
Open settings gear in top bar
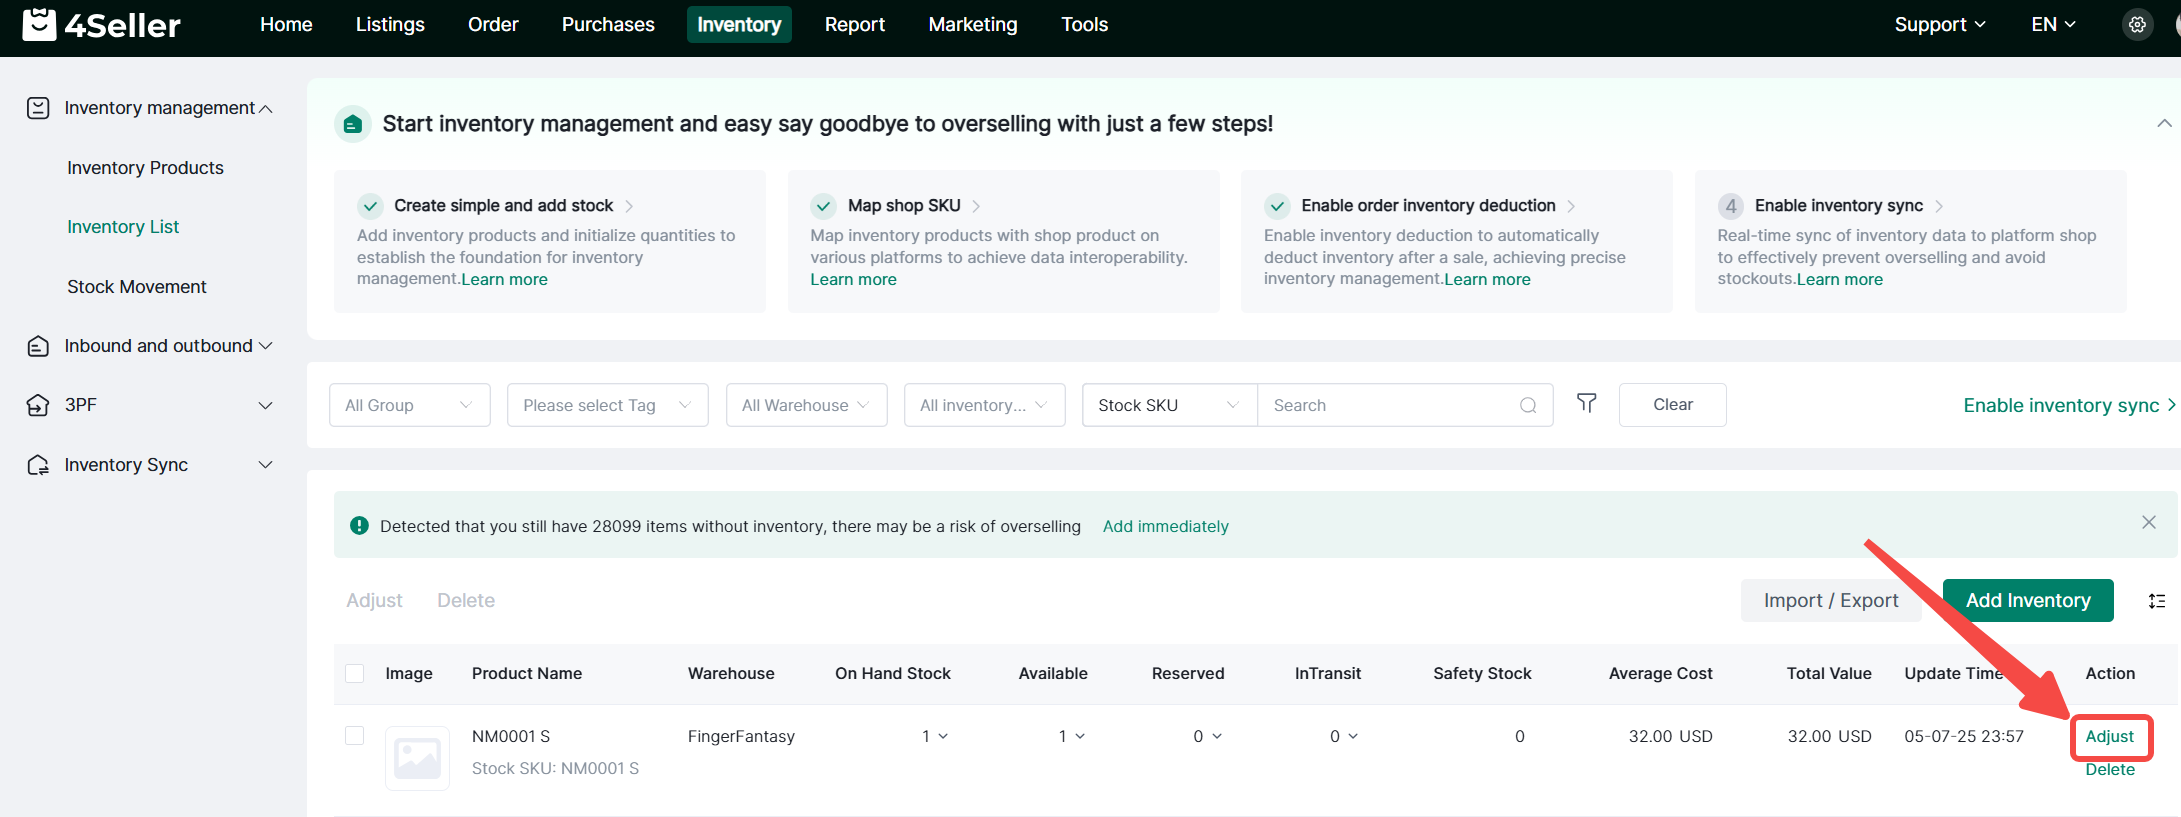2137,25
